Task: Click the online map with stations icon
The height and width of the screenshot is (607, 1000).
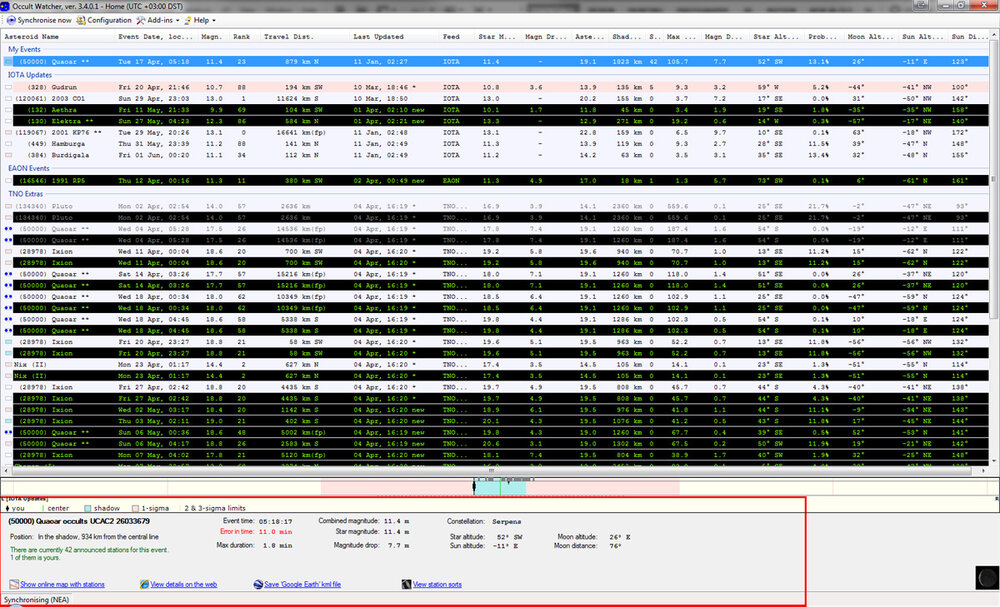Action: tap(13, 584)
